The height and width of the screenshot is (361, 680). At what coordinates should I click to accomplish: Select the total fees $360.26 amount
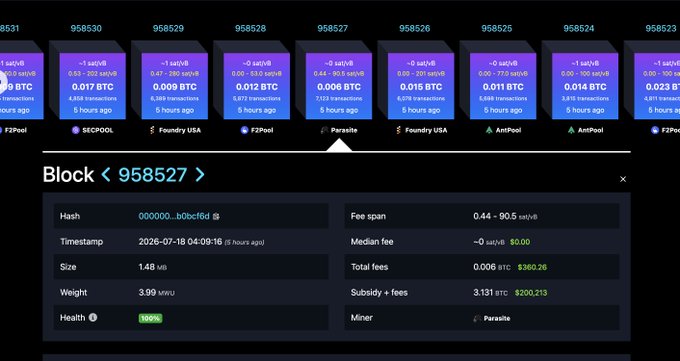(x=532, y=267)
